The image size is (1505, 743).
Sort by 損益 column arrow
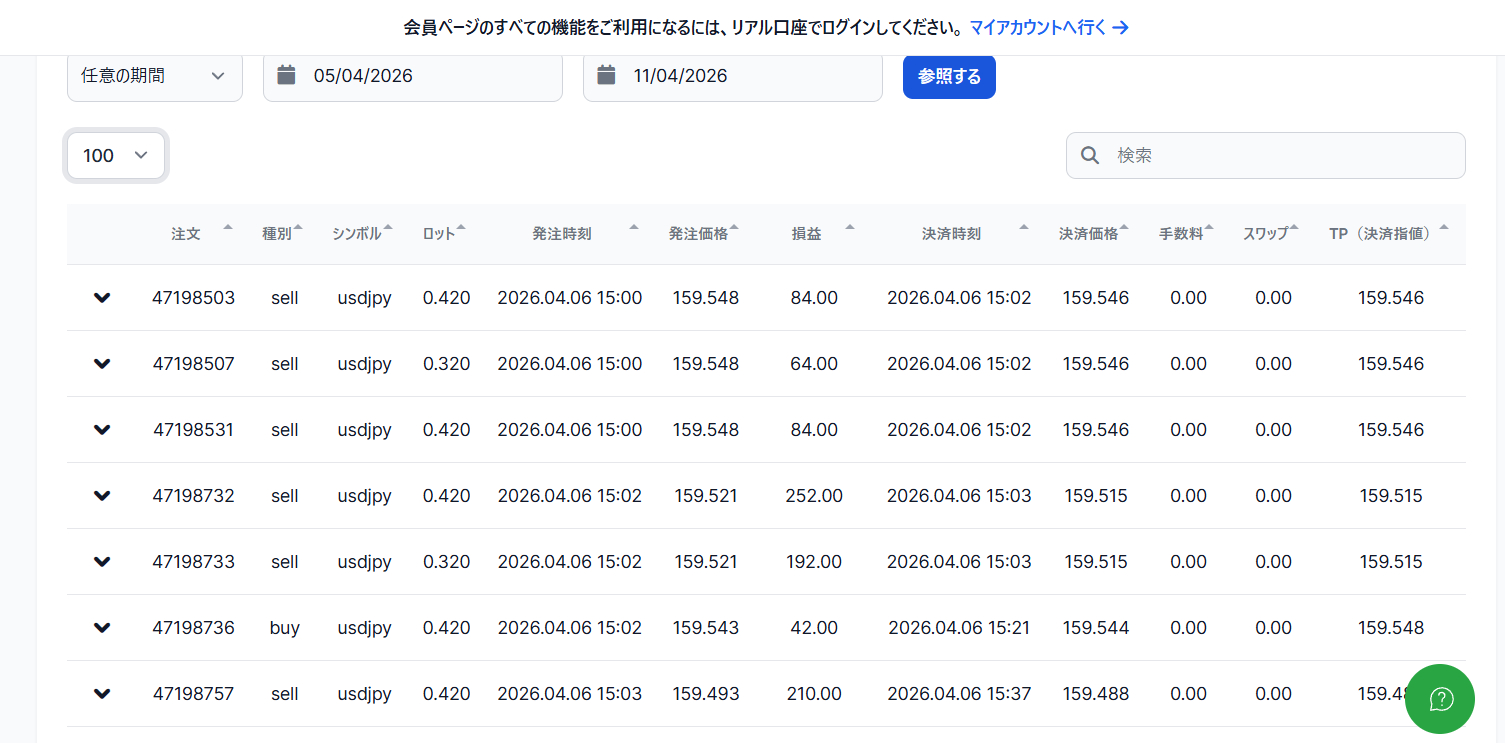coord(850,228)
